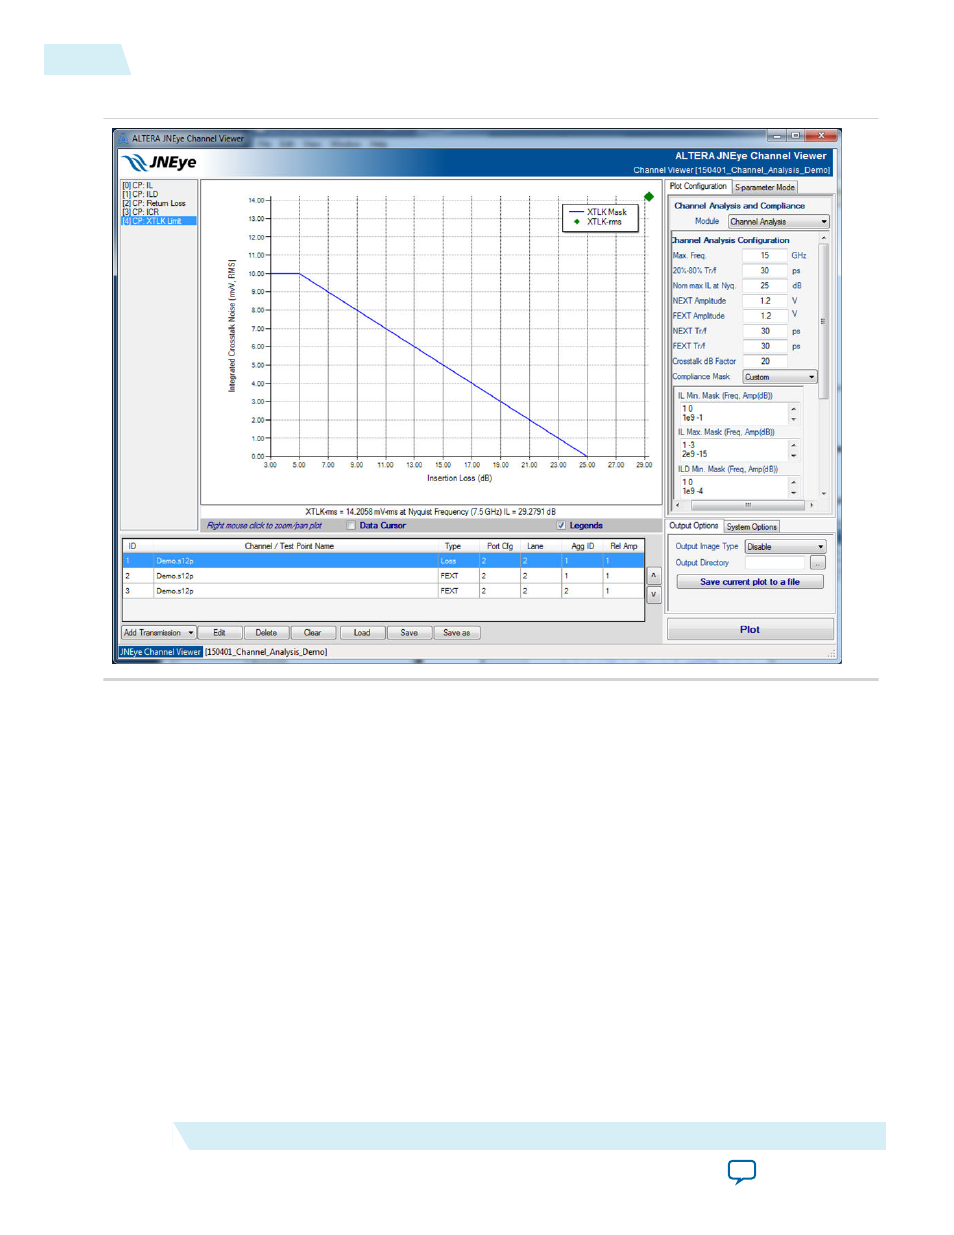Browse for output directory with ellipsis button

pos(818,563)
